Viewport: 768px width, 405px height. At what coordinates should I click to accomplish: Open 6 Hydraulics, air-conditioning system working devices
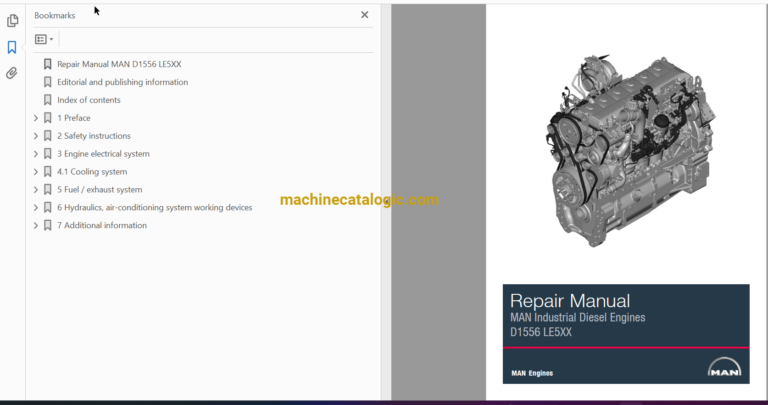(155, 208)
